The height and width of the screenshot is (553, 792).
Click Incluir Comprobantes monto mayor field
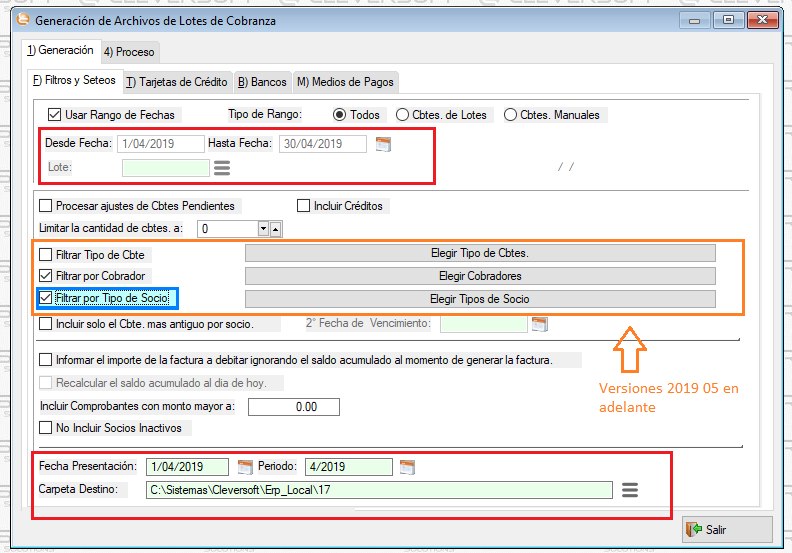coord(293,407)
